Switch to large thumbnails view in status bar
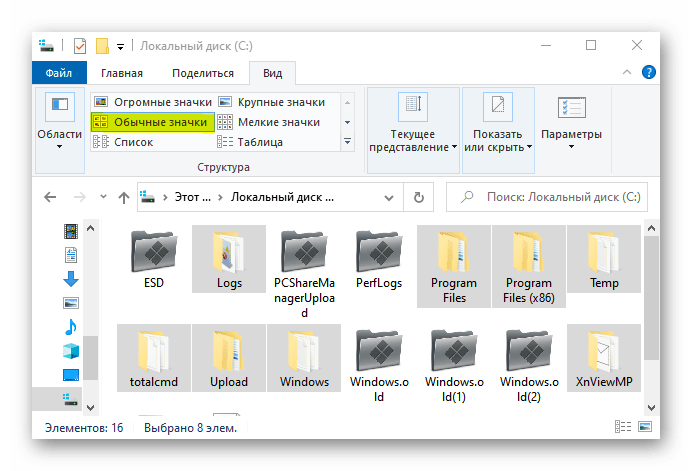Screen dimensions: 692x471 [645, 426]
